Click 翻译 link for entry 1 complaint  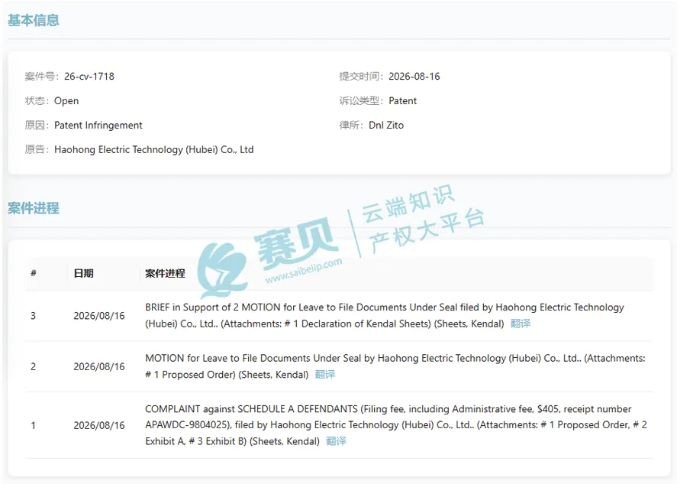pos(336,441)
